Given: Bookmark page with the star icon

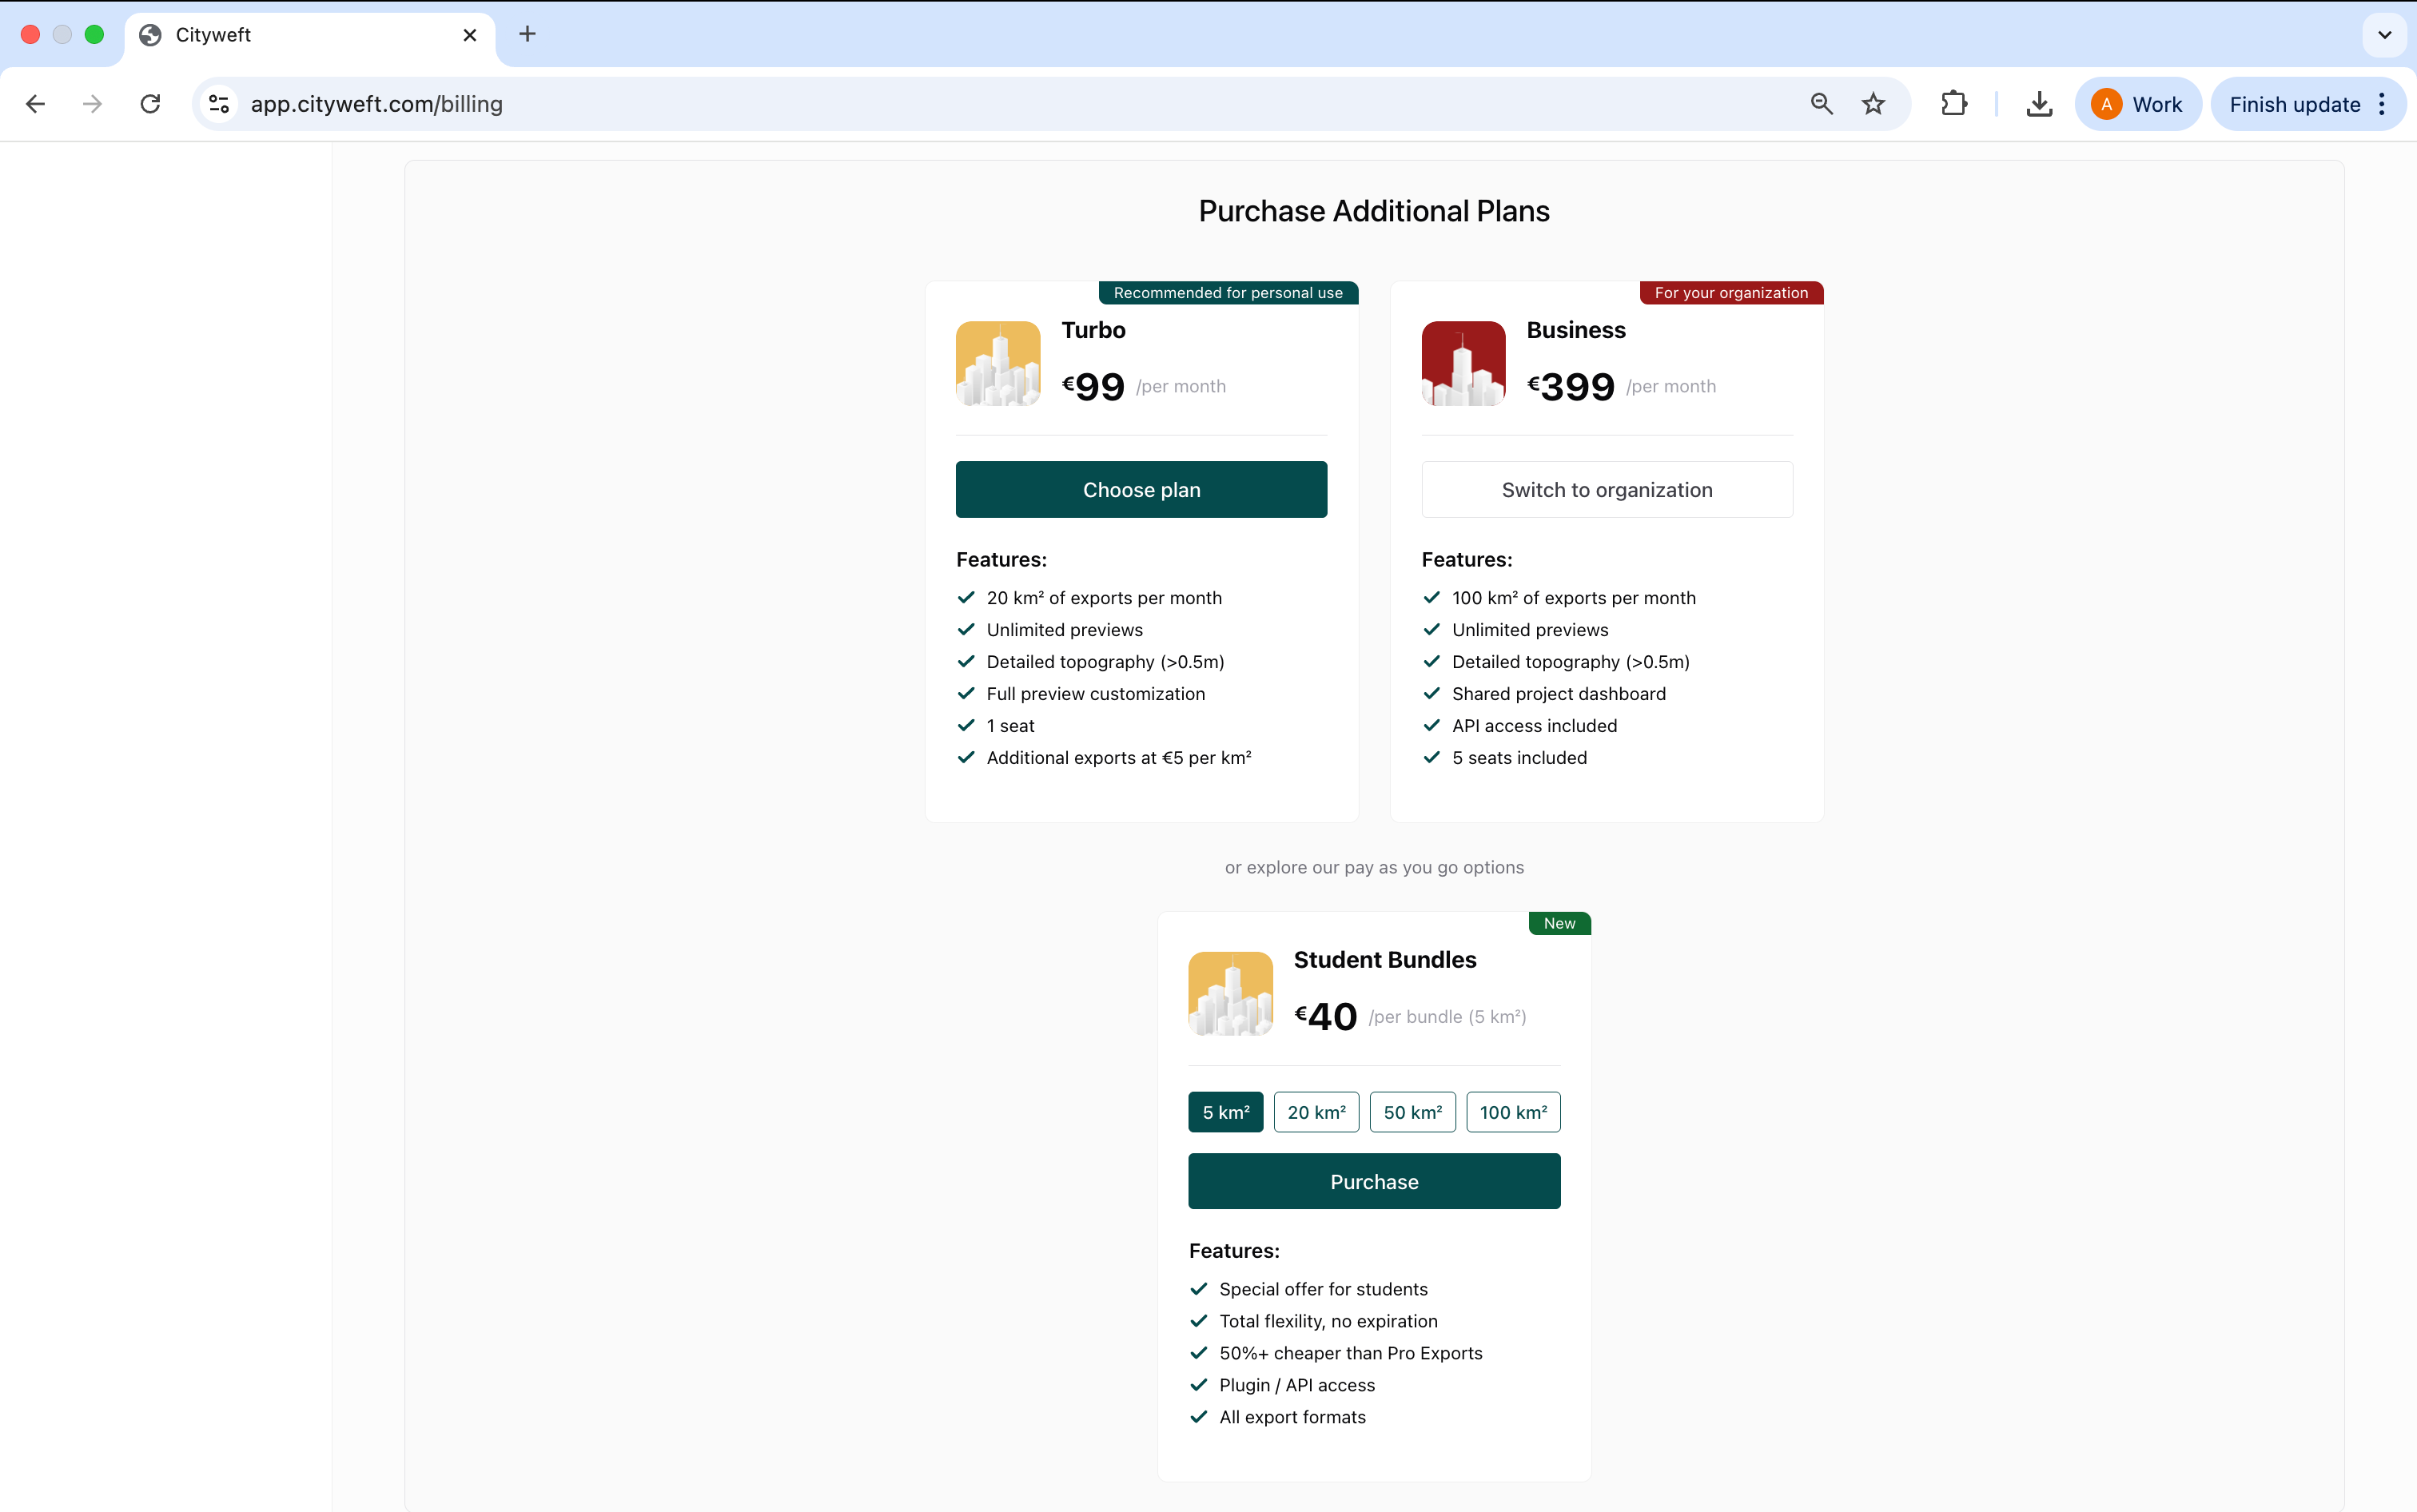Looking at the screenshot, I should (x=1873, y=104).
